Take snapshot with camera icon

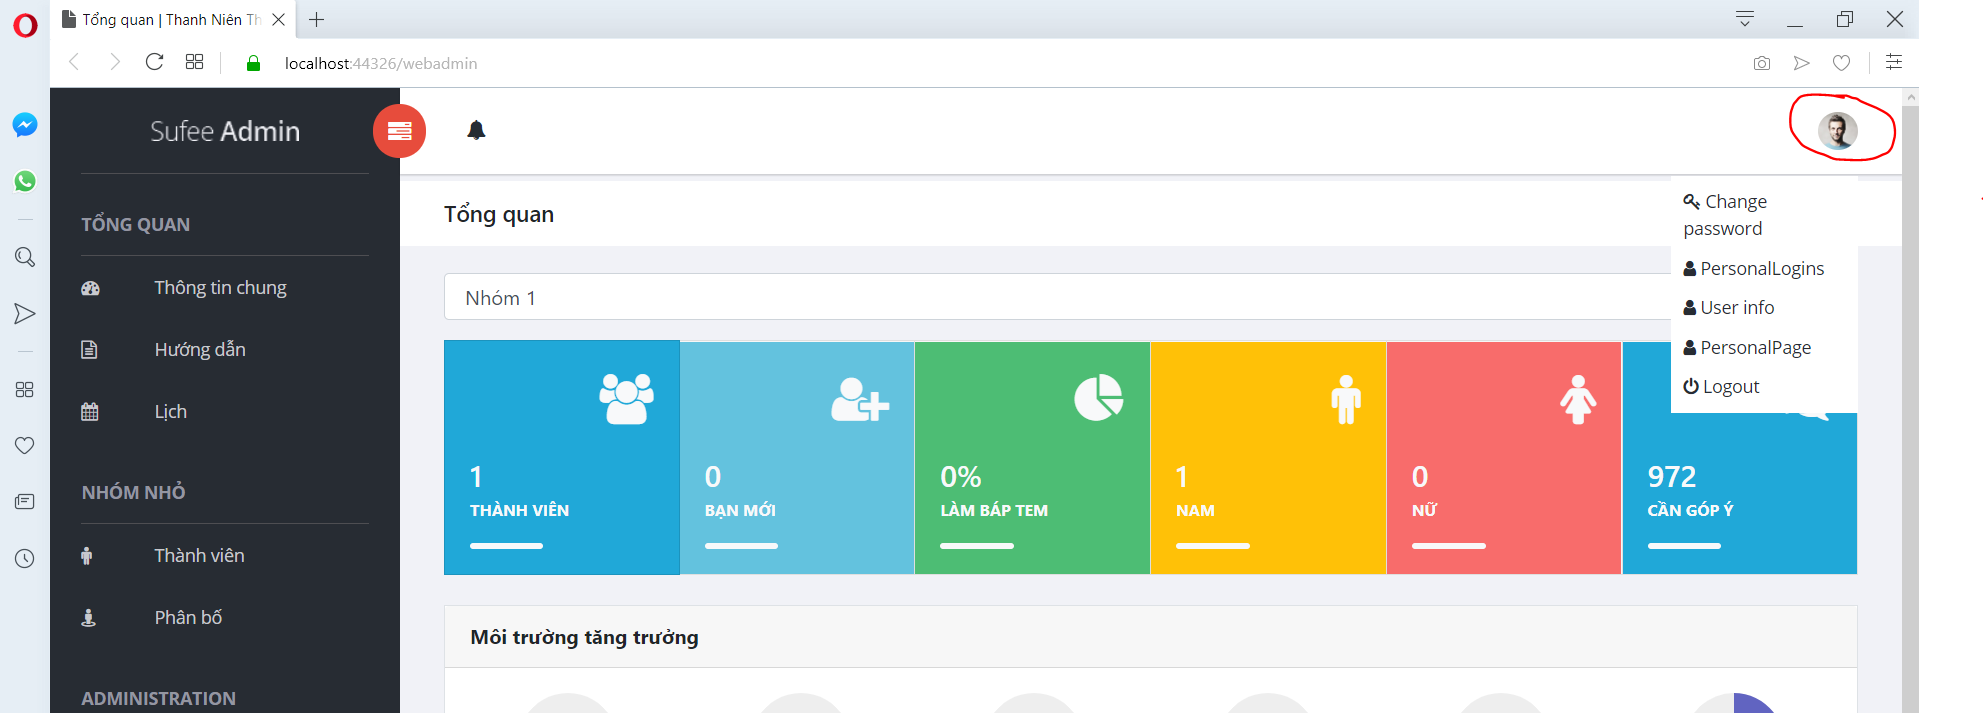(1762, 63)
